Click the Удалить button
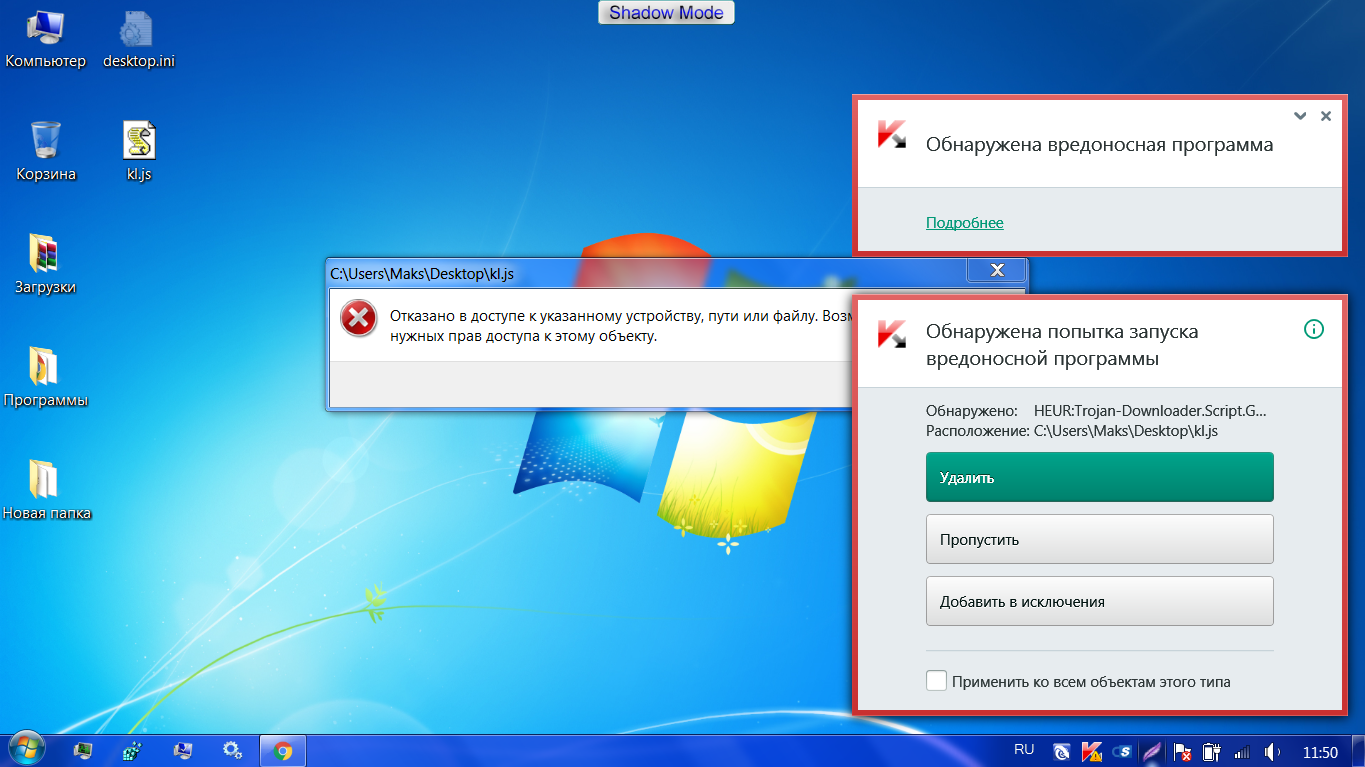 (x=1099, y=477)
